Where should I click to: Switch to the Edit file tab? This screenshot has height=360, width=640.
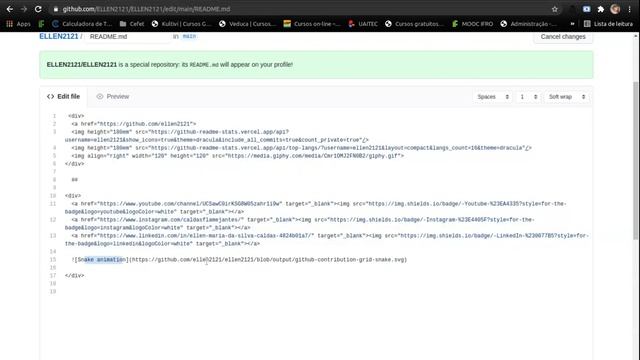coord(63,97)
